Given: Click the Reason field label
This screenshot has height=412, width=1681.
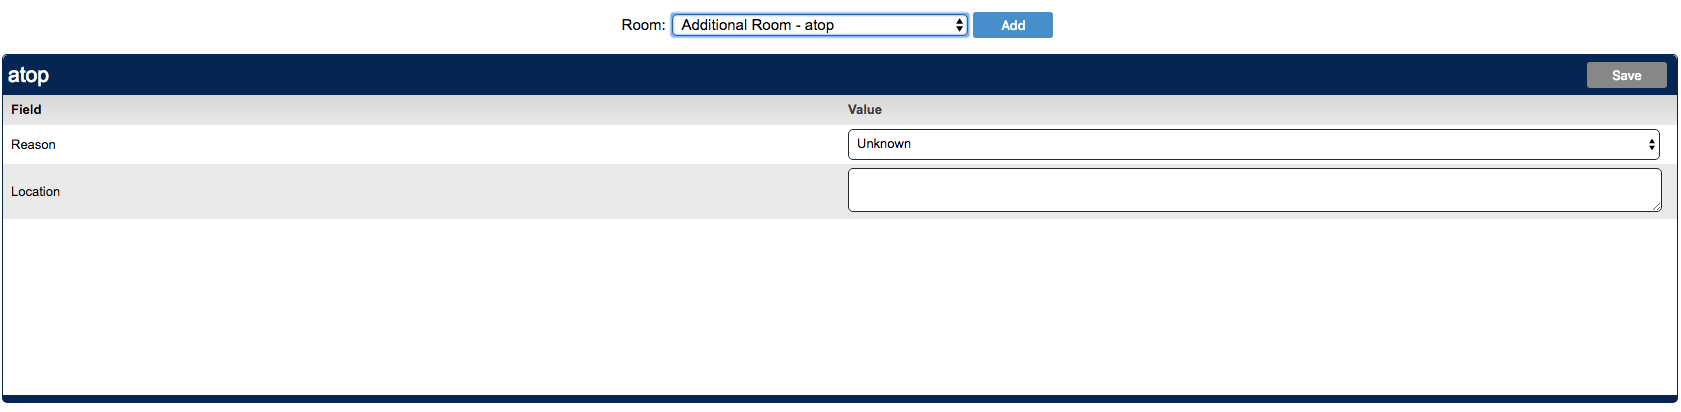Looking at the screenshot, I should (33, 145).
